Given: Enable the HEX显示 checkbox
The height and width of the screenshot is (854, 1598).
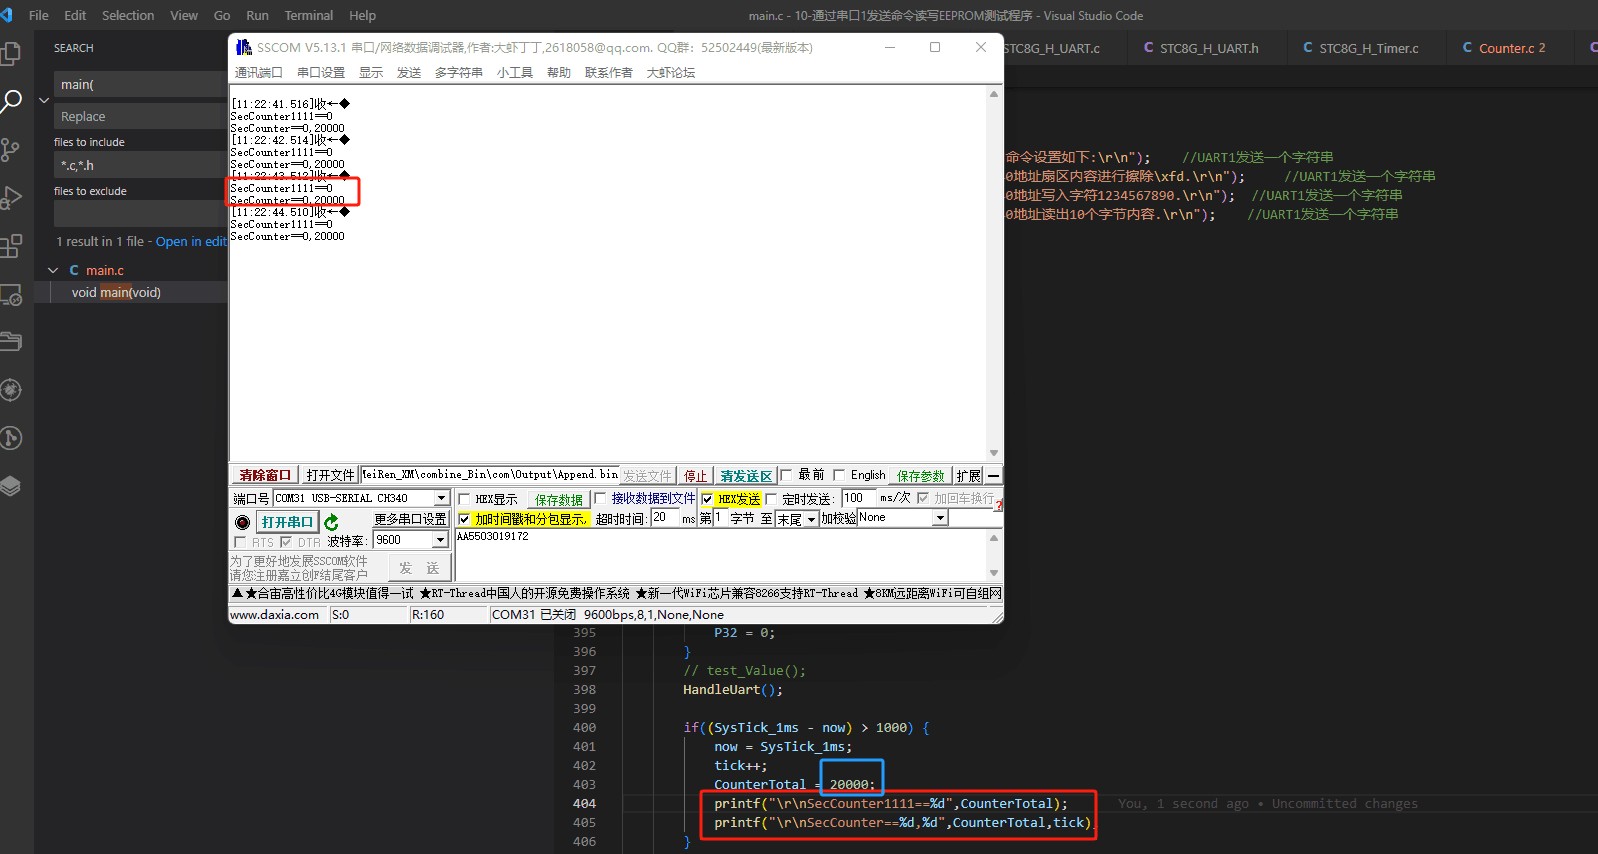Looking at the screenshot, I should point(464,499).
